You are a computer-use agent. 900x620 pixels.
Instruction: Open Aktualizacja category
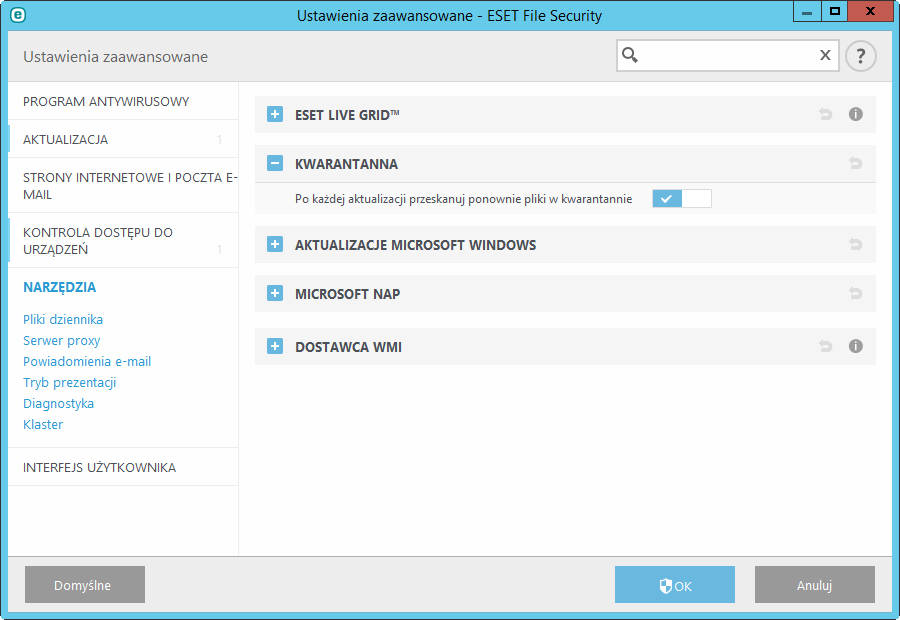click(x=123, y=140)
